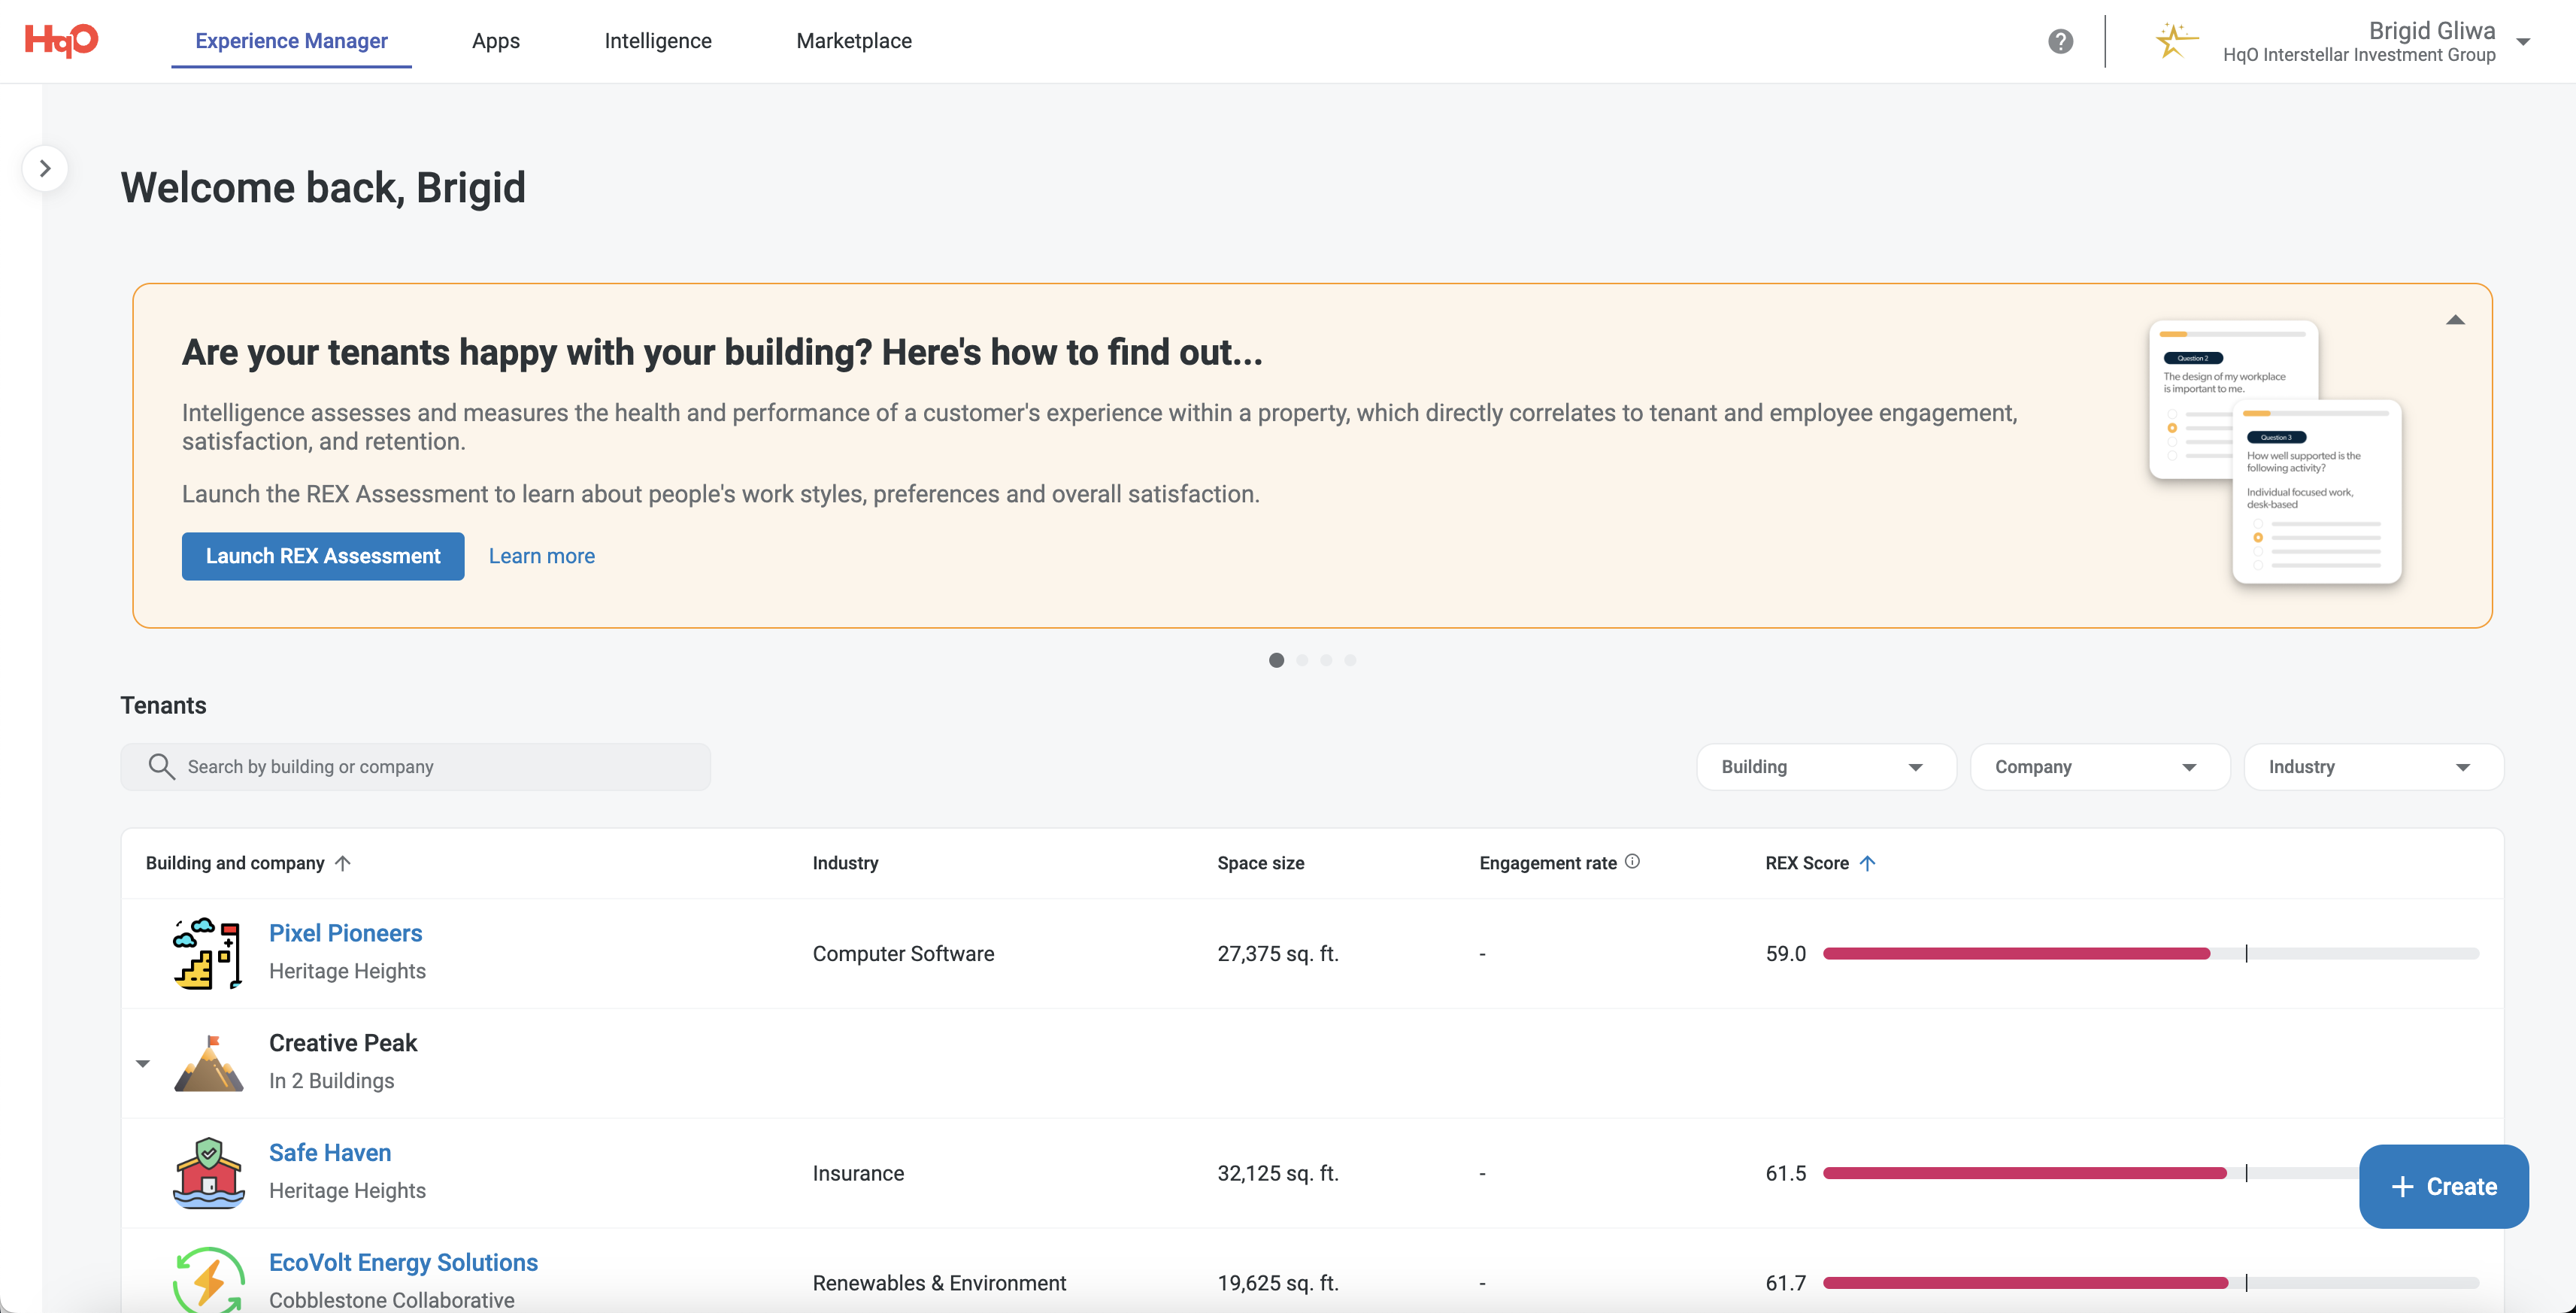Click Launch REX Assessment button
Screen dimensions: 2576x1313
point(322,556)
